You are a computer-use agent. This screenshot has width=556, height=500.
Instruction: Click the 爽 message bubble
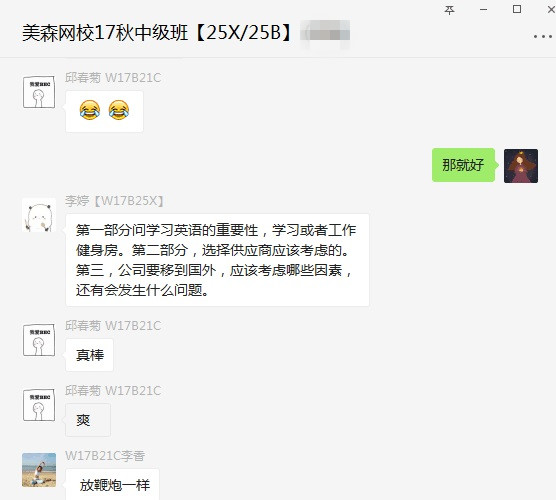click(x=88, y=420)
